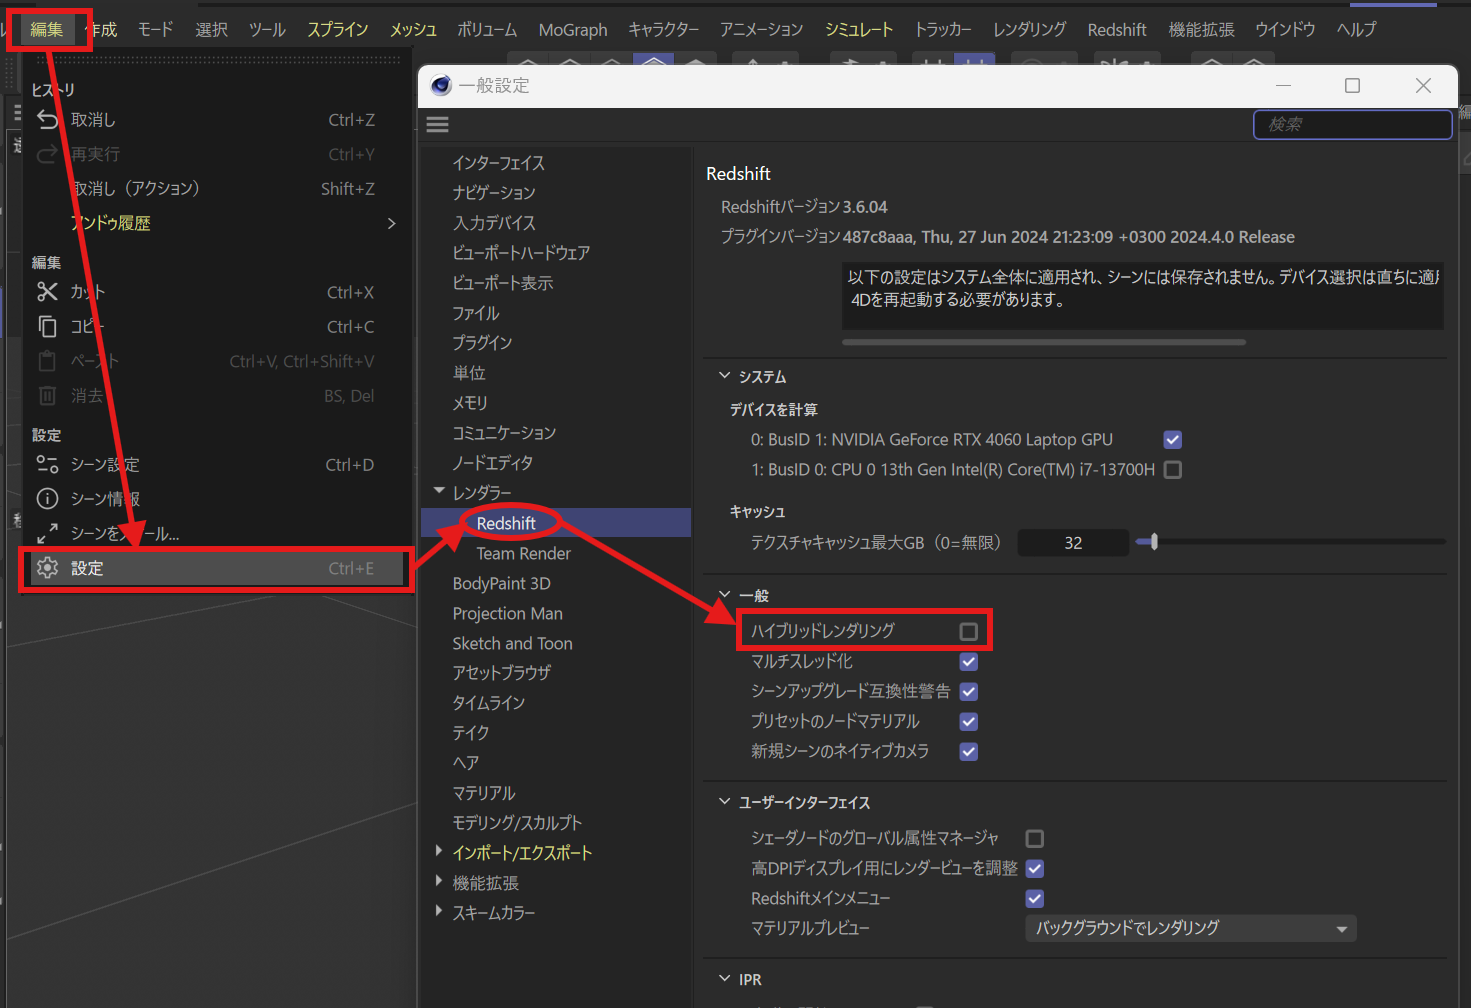1471x1008 pixels.
Task: Click the scale arrows icon for シーンをスケール
Action: coord(47,533)
